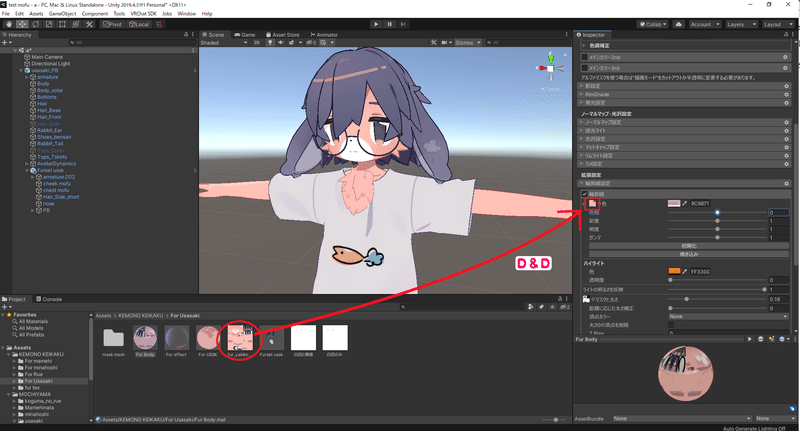Click KEMONO KEIKAKU in breadcrumb path

140,315
